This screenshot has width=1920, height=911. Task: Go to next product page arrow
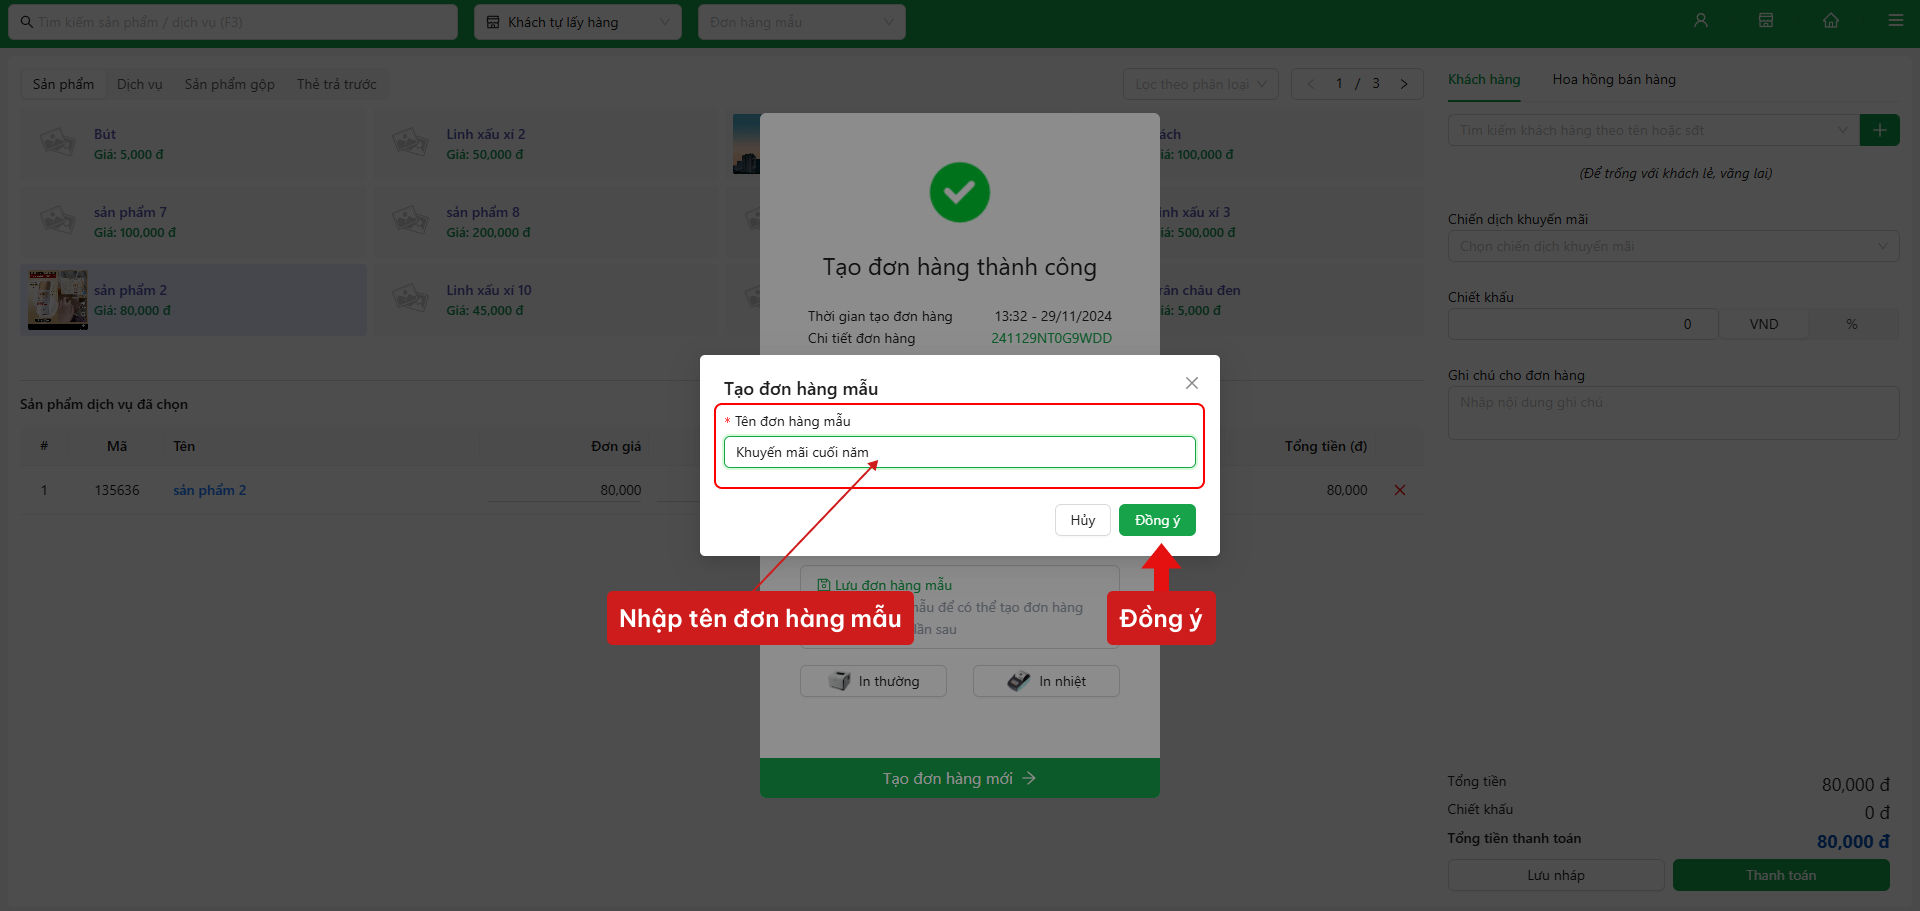pyautogui.click(x=1404, y=84)
